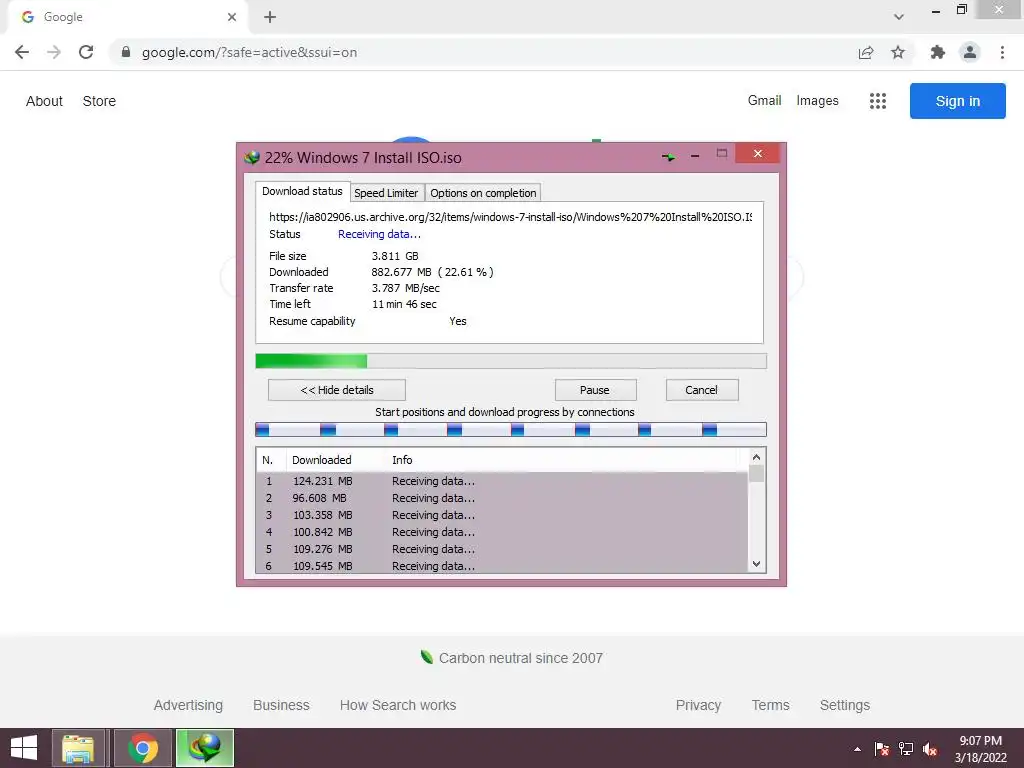Switch to Internet Download Manager taskbar icon
This screenshot has height=768, width=1024.
pyautogui.click(x=204, y=748)
